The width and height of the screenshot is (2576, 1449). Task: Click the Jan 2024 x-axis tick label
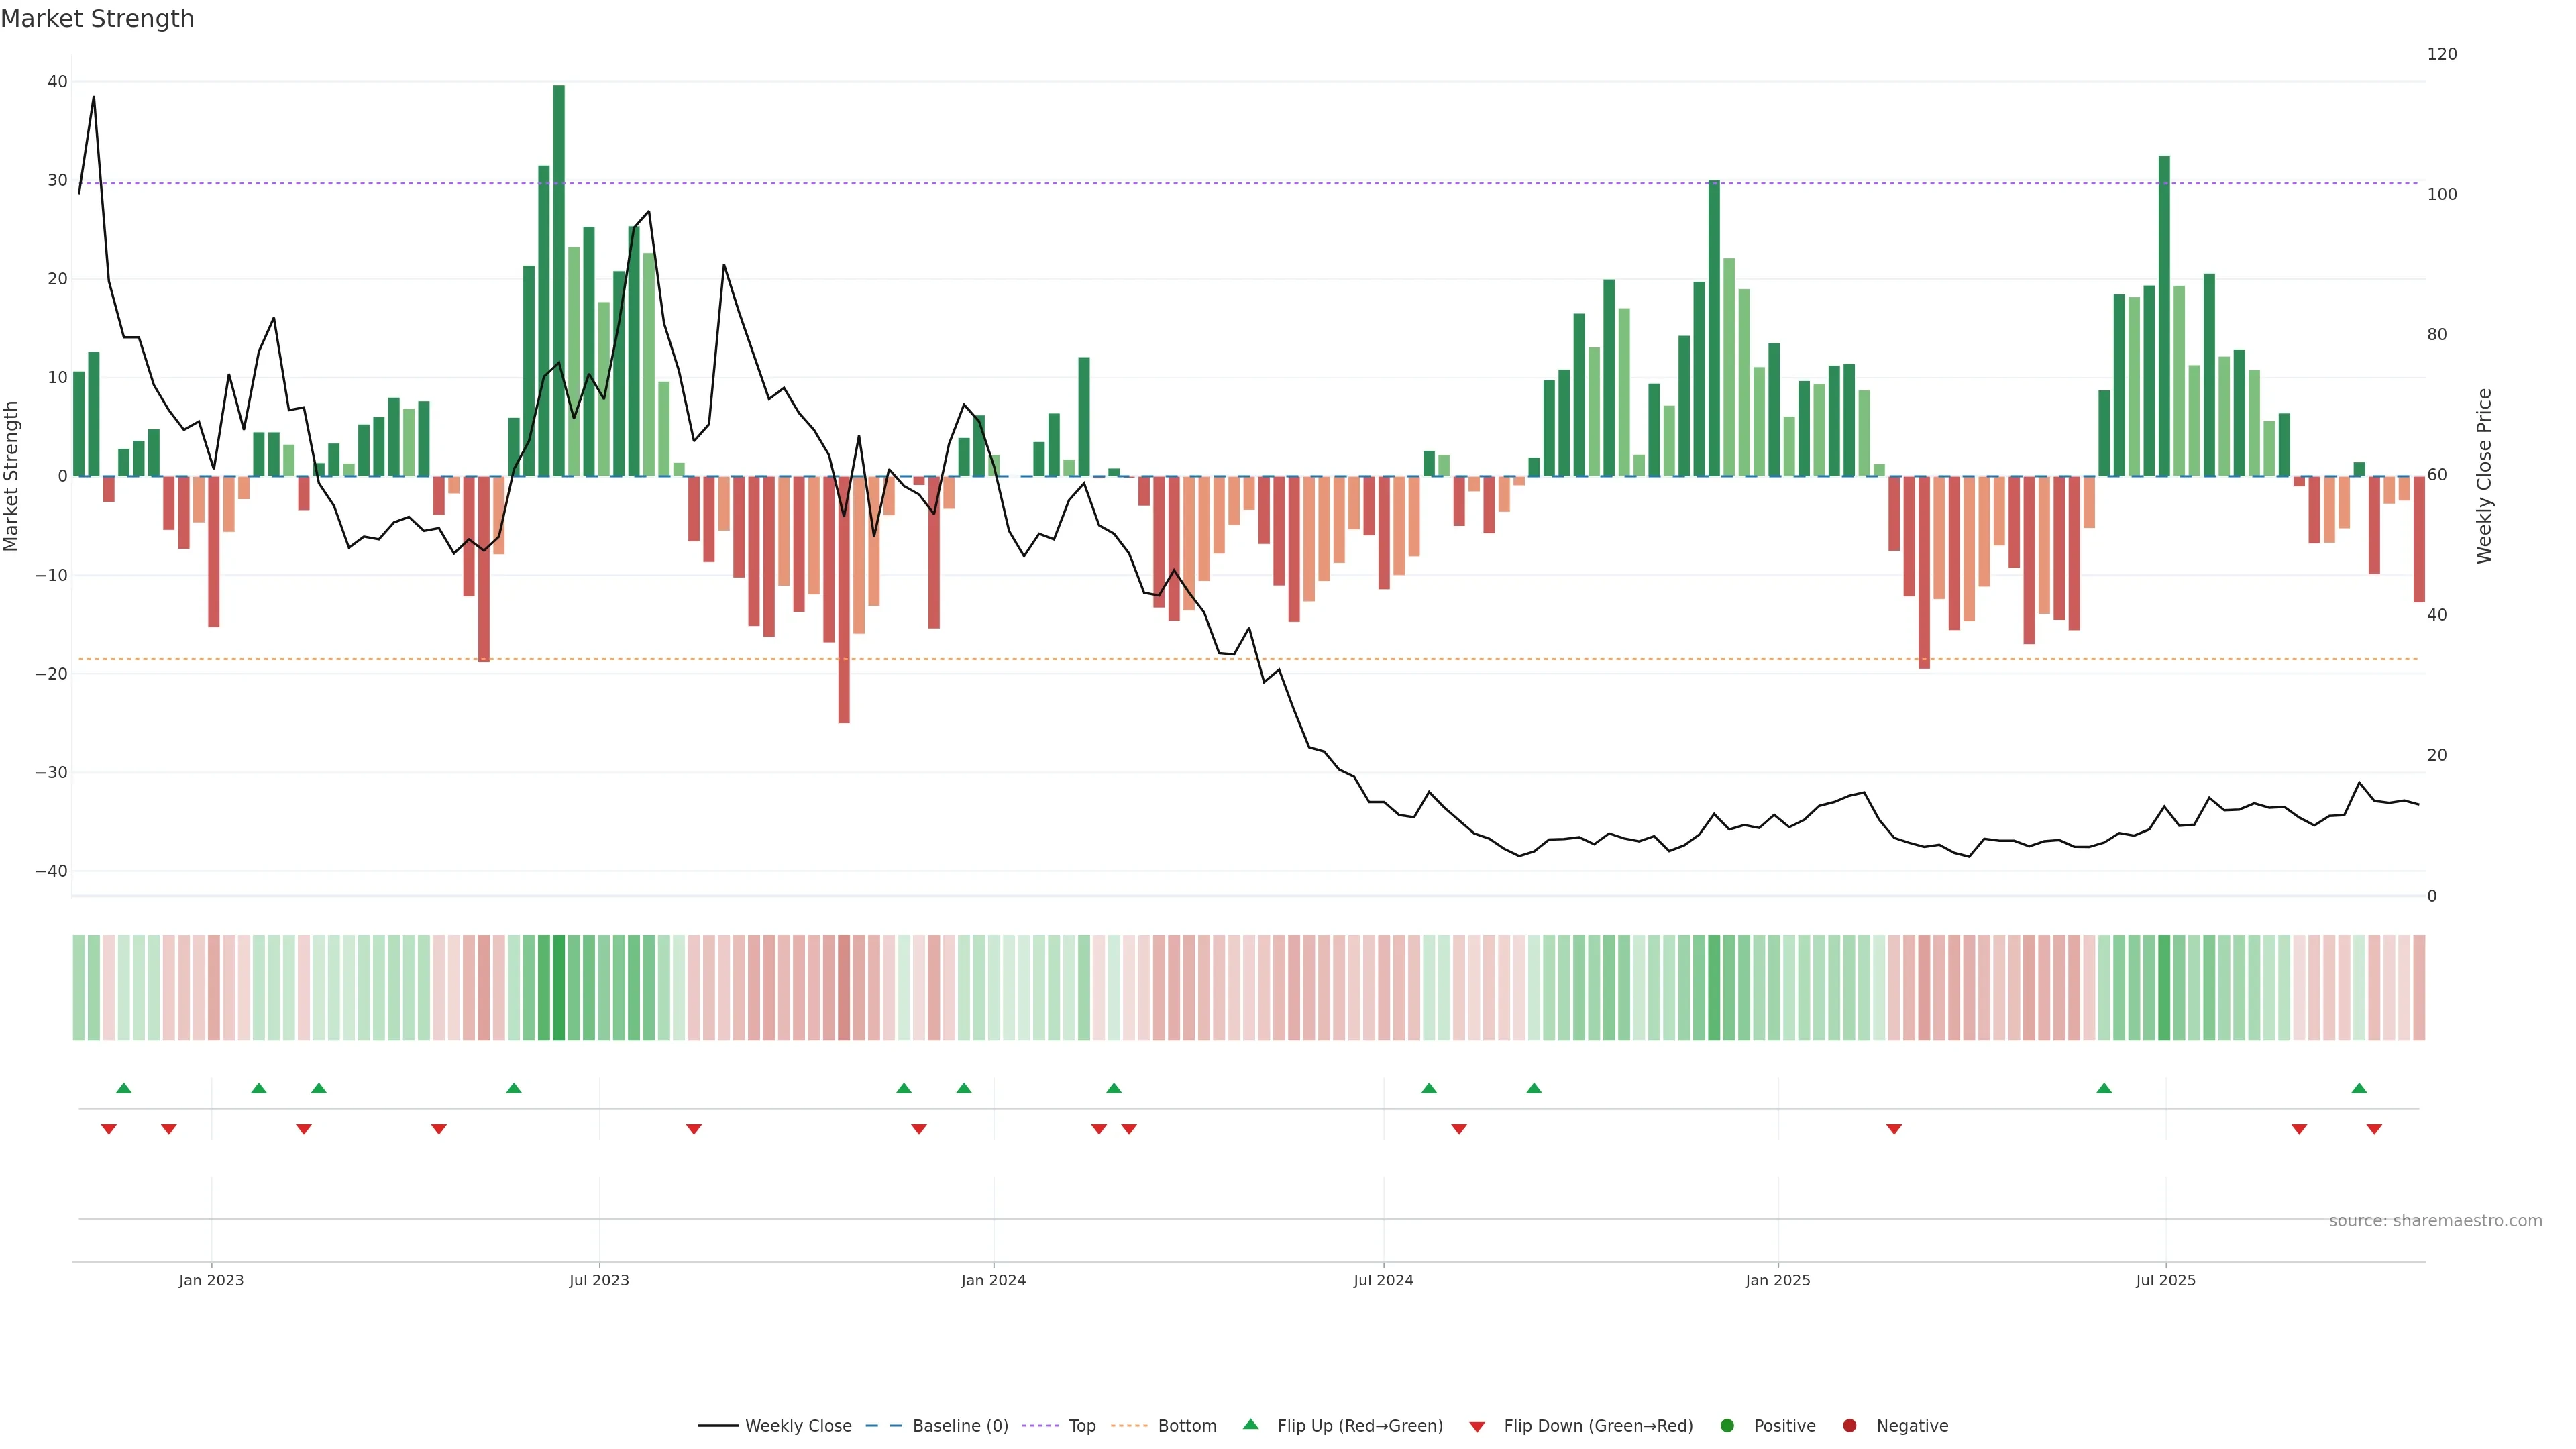pos(993,1280)
